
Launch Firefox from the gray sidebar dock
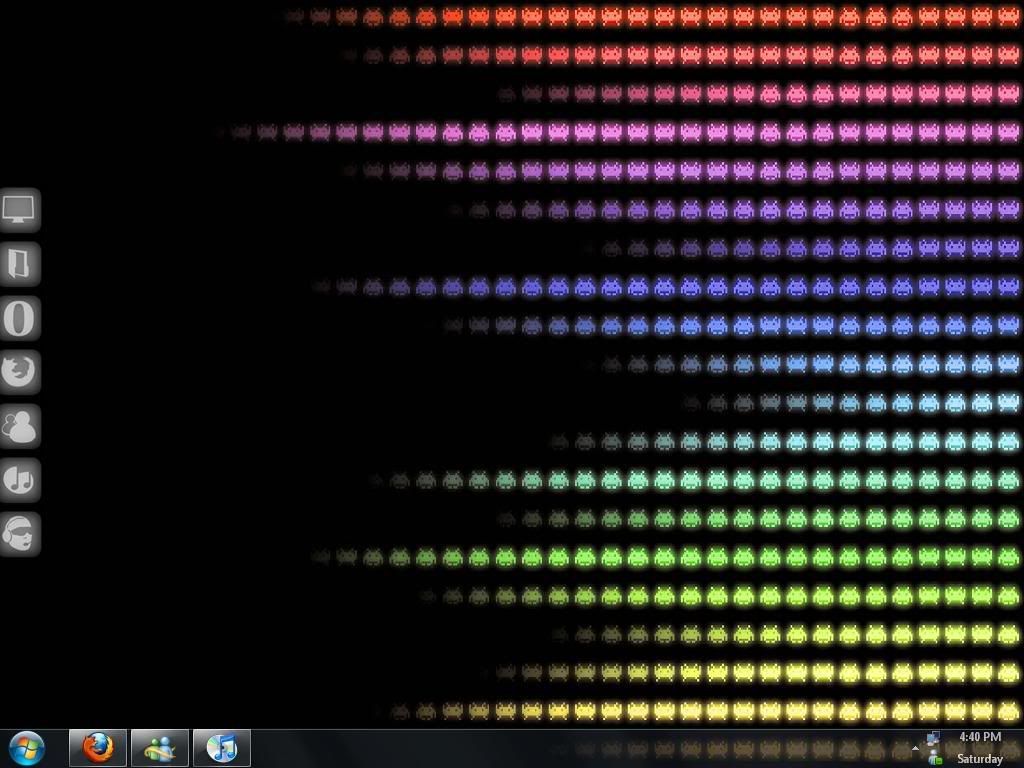tap(19, 372)
